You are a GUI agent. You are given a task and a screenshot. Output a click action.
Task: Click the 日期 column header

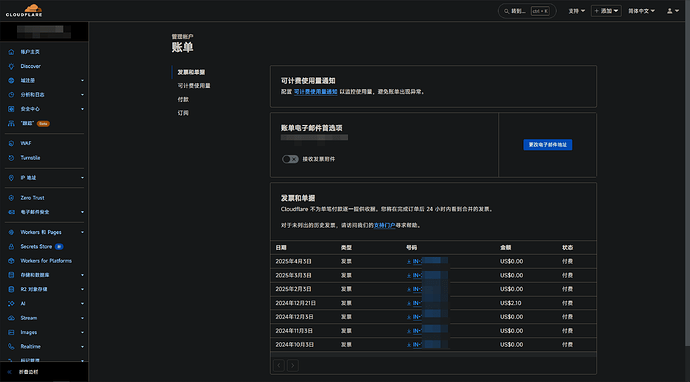point(281,248)
